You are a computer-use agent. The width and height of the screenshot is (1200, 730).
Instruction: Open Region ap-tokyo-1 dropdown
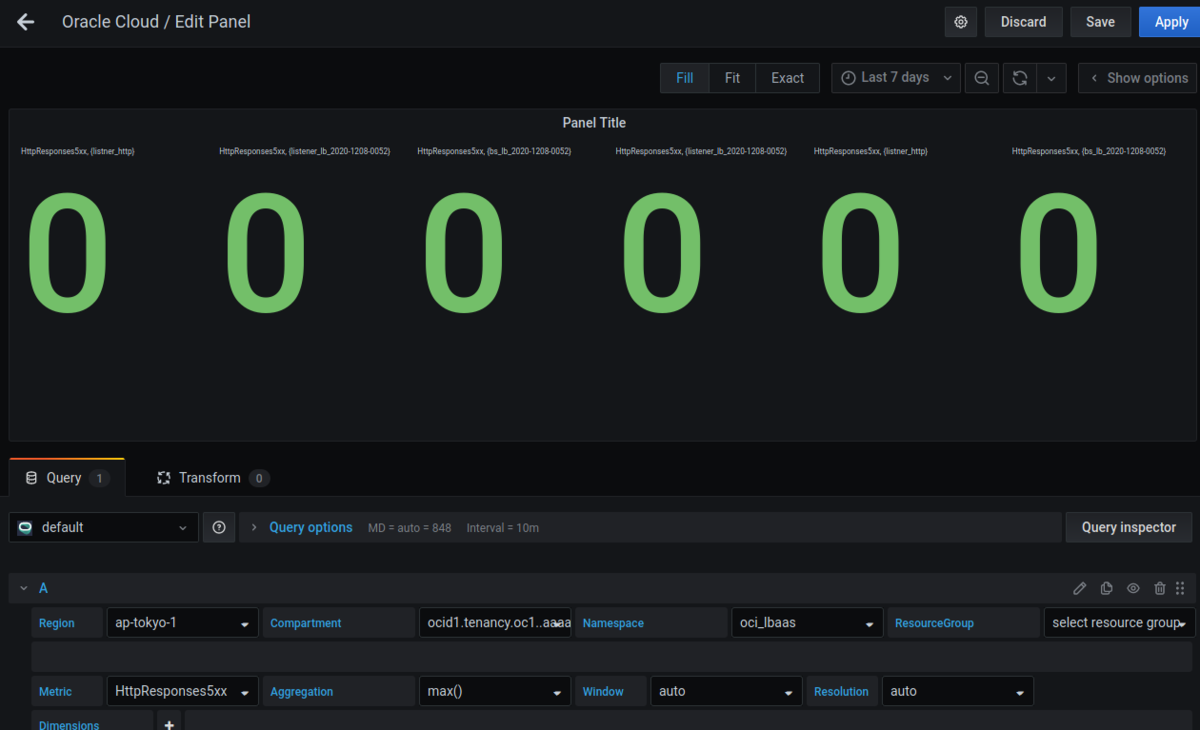click(x=182, y=622)
